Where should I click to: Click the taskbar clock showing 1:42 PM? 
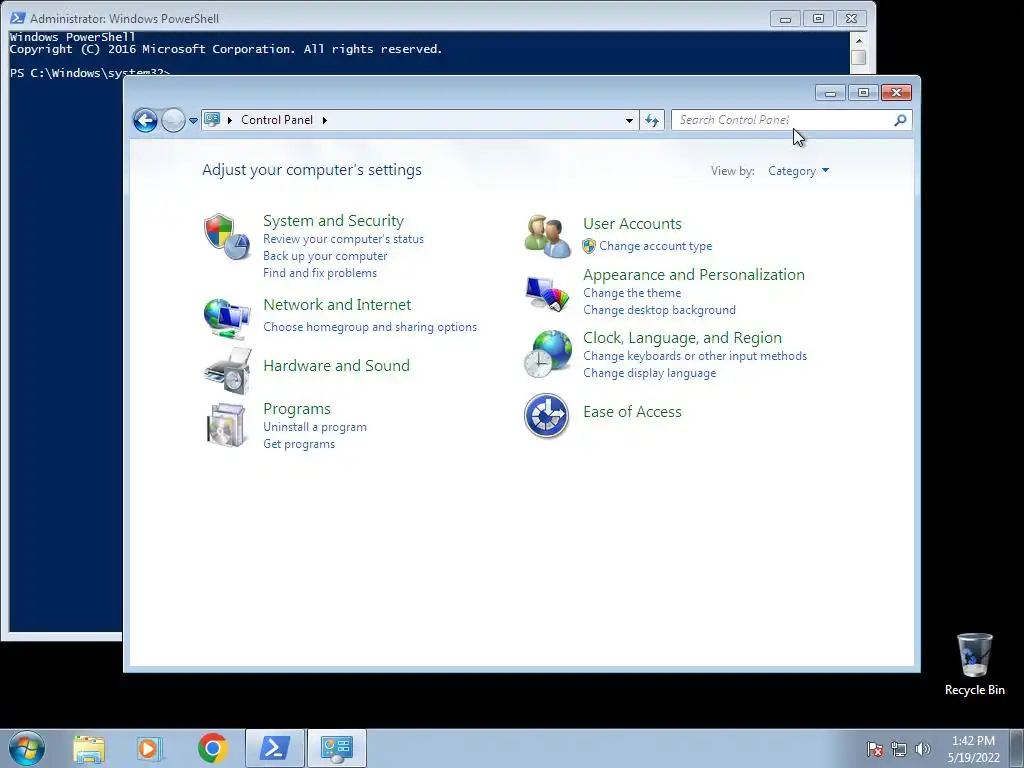973,749
